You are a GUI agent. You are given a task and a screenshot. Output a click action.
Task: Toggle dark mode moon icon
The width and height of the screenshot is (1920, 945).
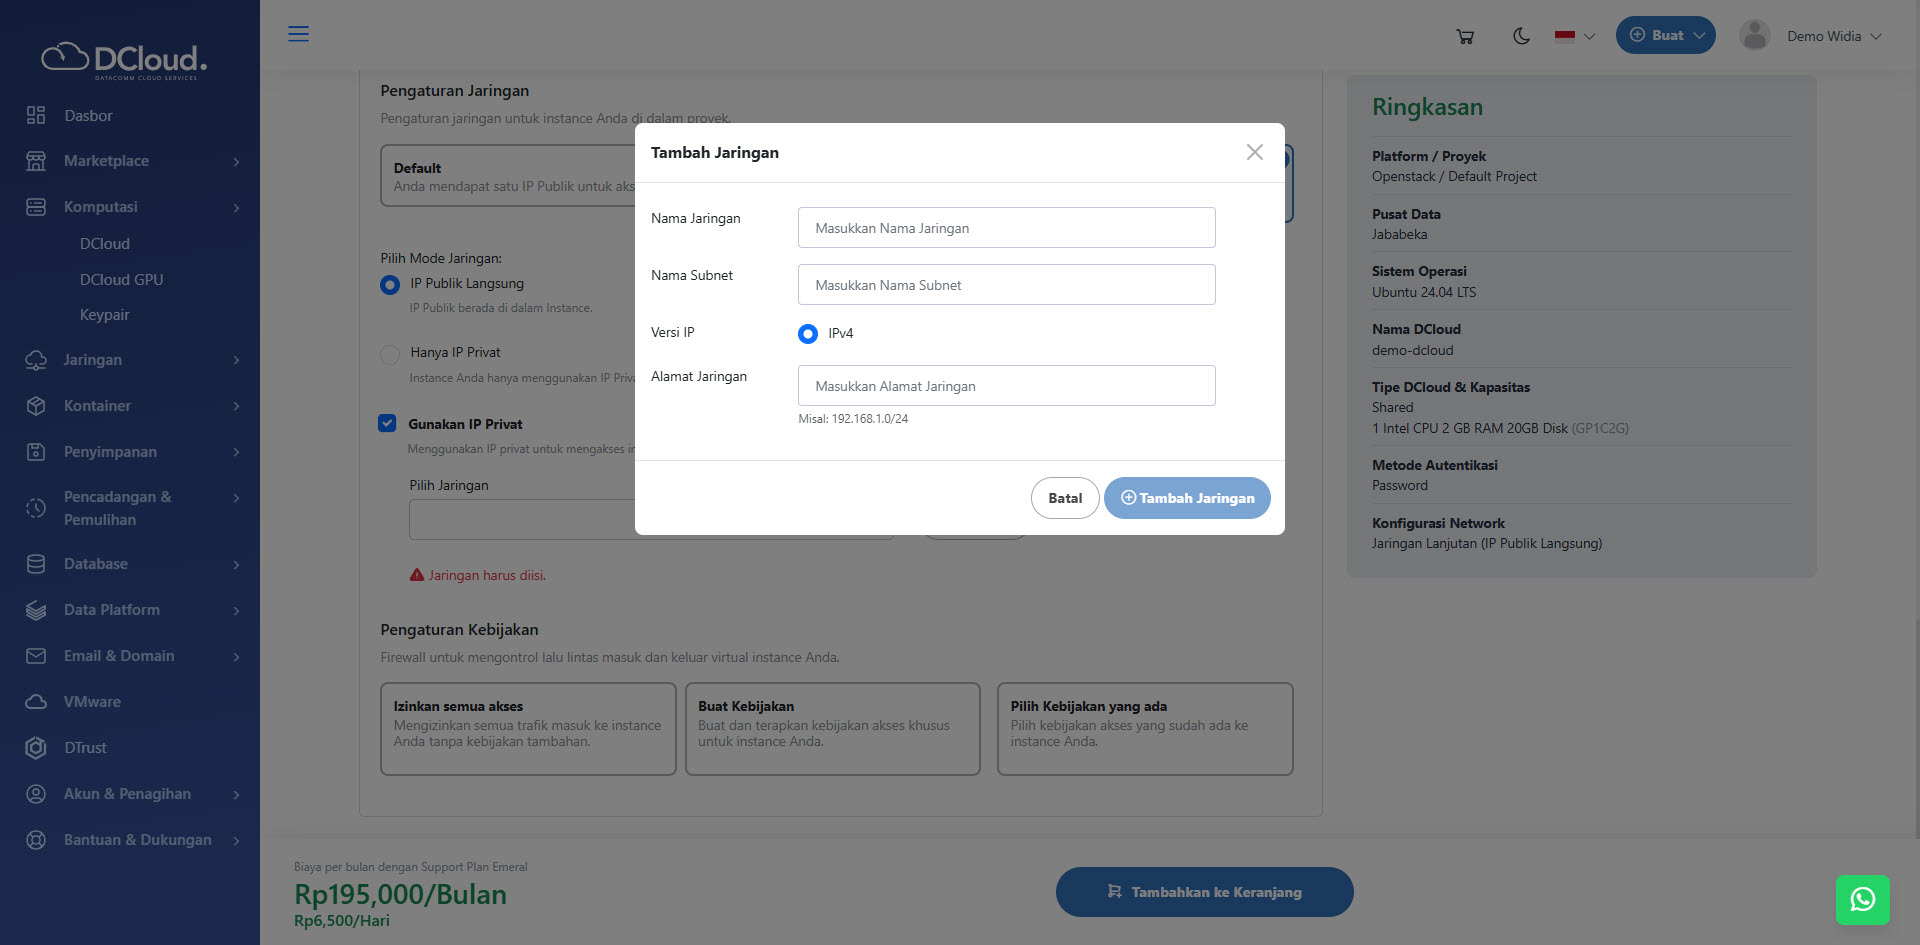pyautogui.click(x=1521, y=36)
